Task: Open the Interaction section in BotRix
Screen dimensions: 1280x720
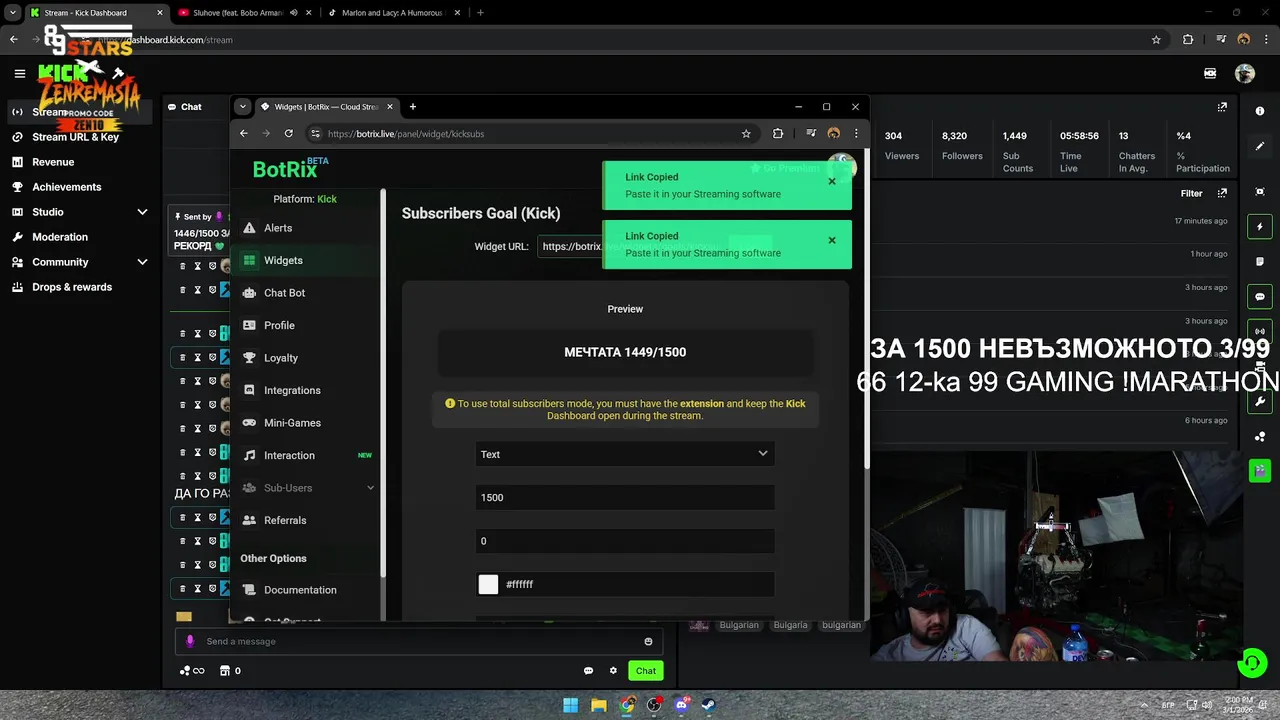Action: tap(306, 455)
